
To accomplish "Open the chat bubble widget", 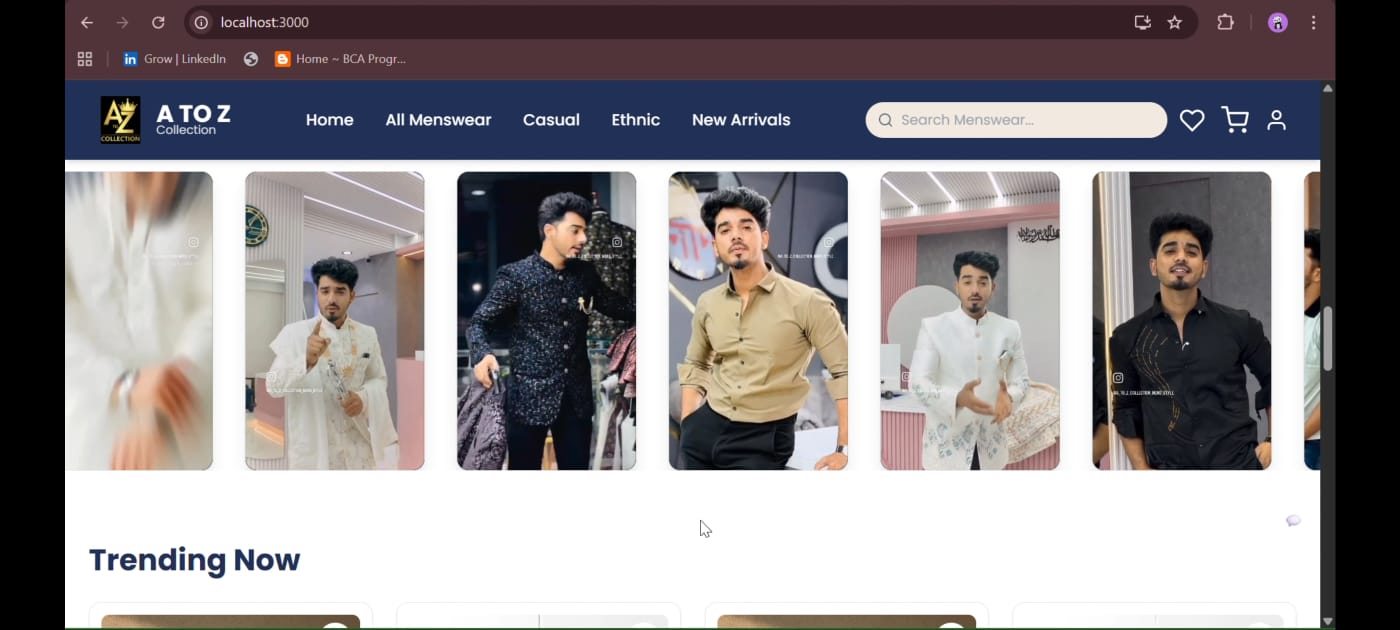I will click(1293, 521).
